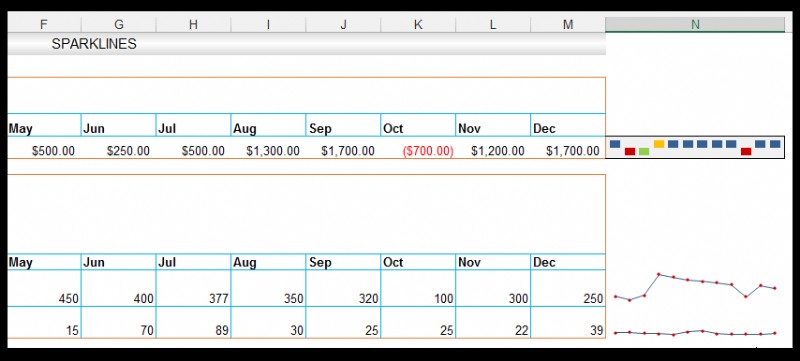Image resolution: width=800 pixels, height=361 pixels.
Task: Select column H header
Action: click(193, 24)
